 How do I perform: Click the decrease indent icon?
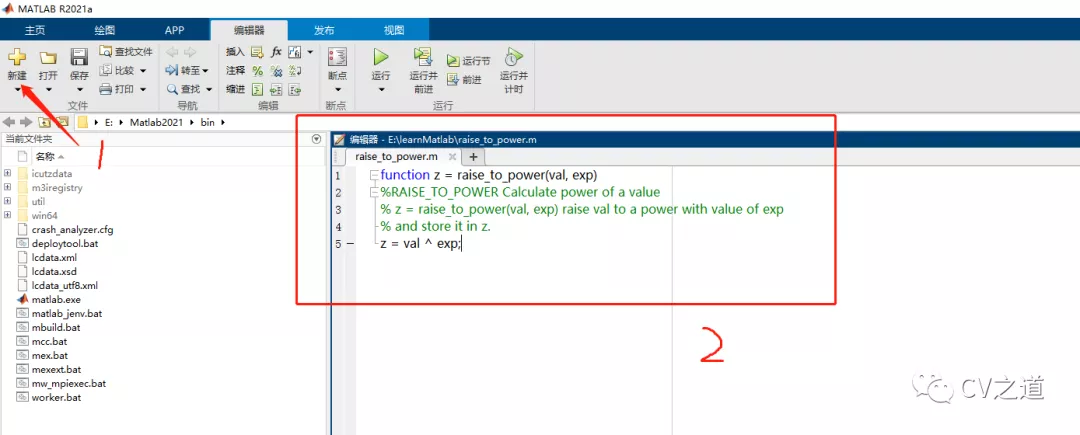tap(295, 89)
